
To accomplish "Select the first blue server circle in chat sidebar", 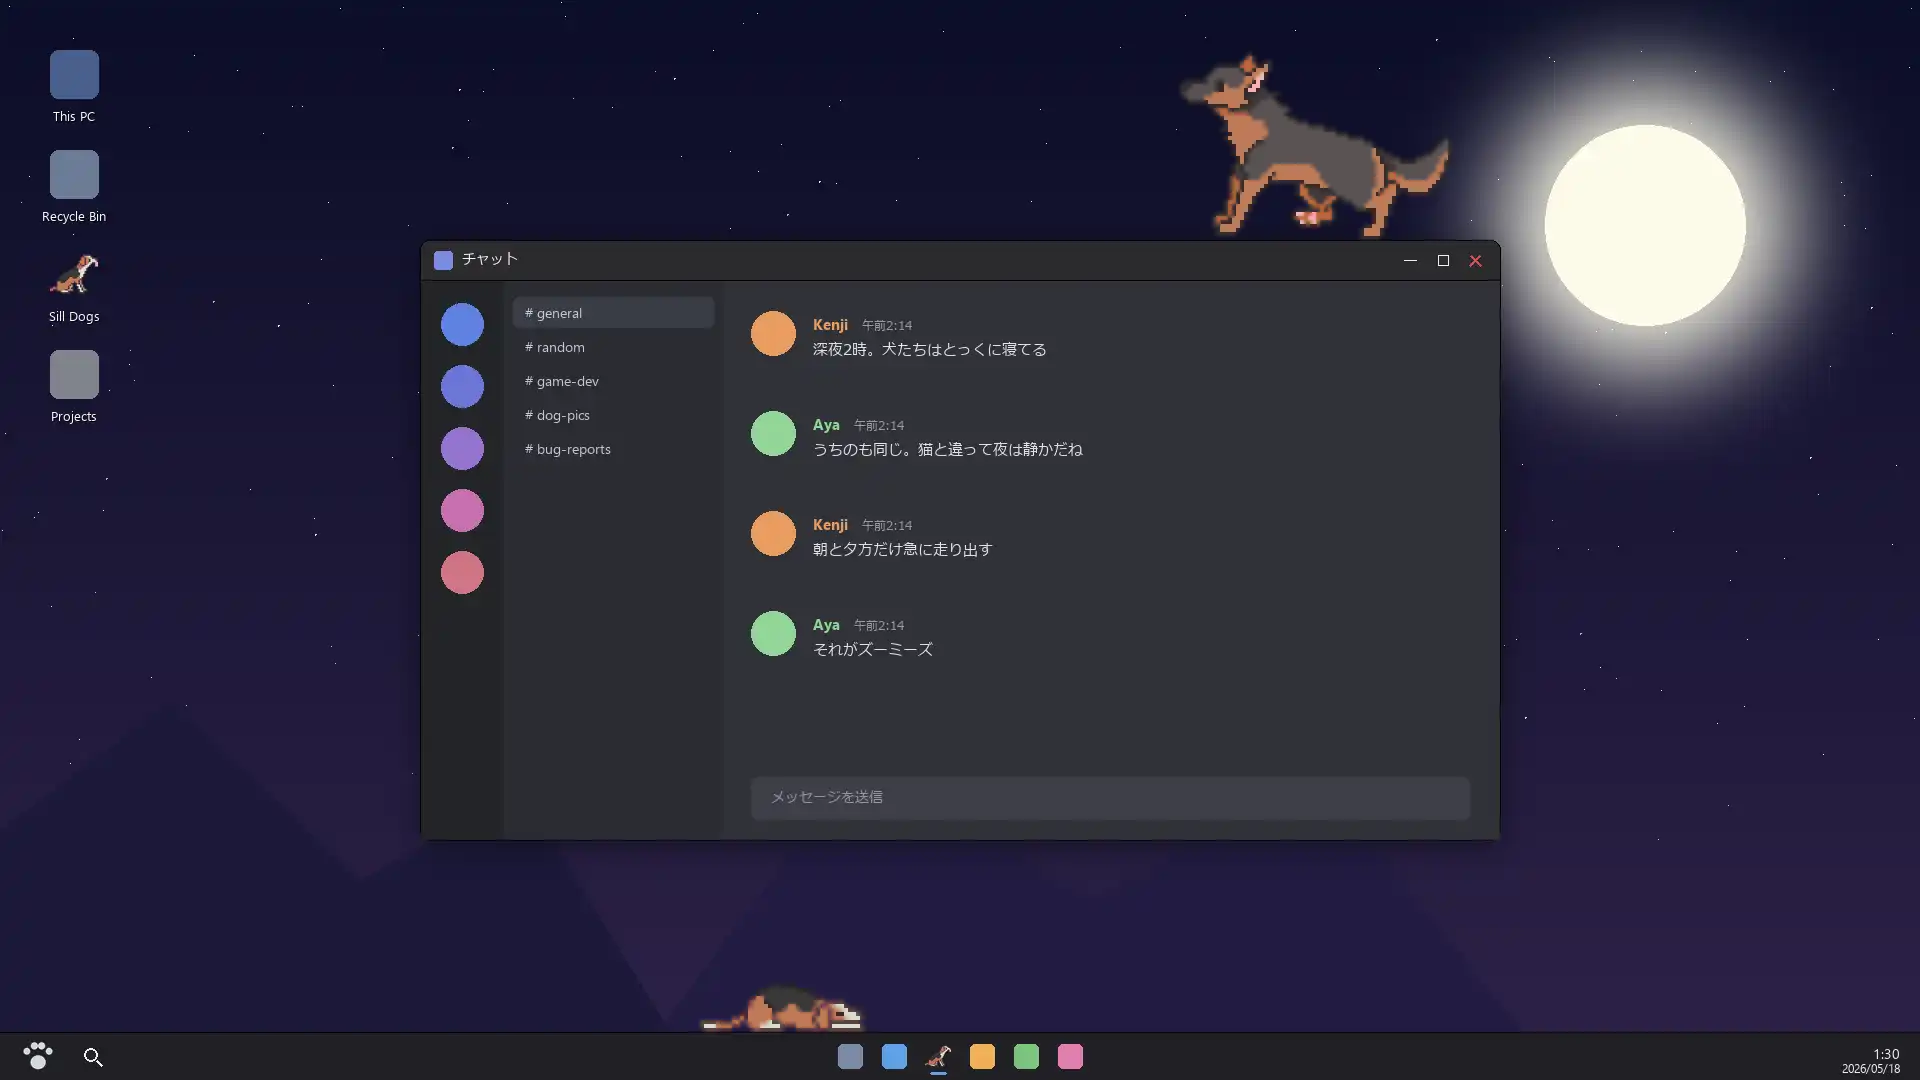I will [x=462, y=325].
